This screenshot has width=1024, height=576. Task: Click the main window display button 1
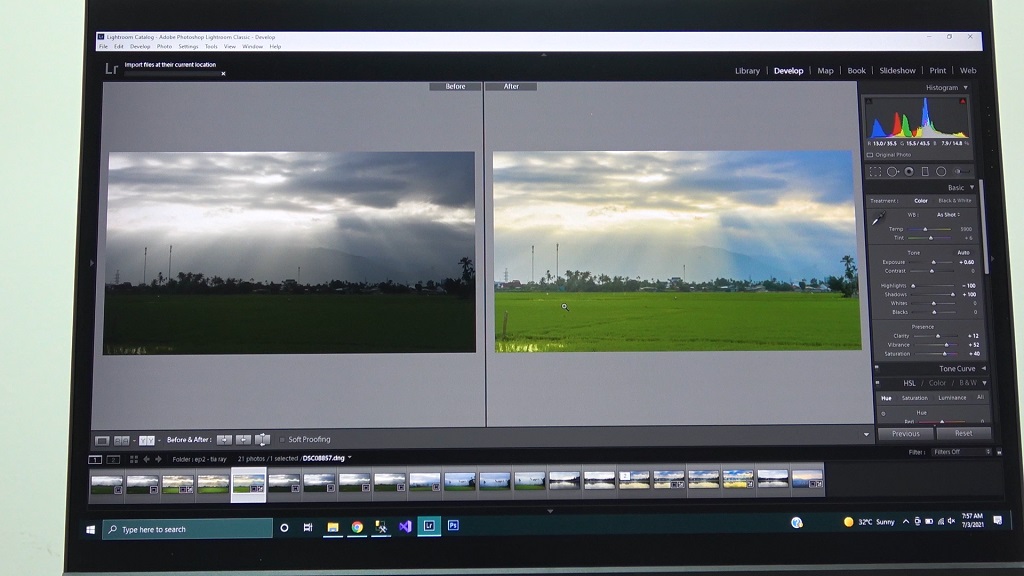pyautogui.click(x=95, y=459)
